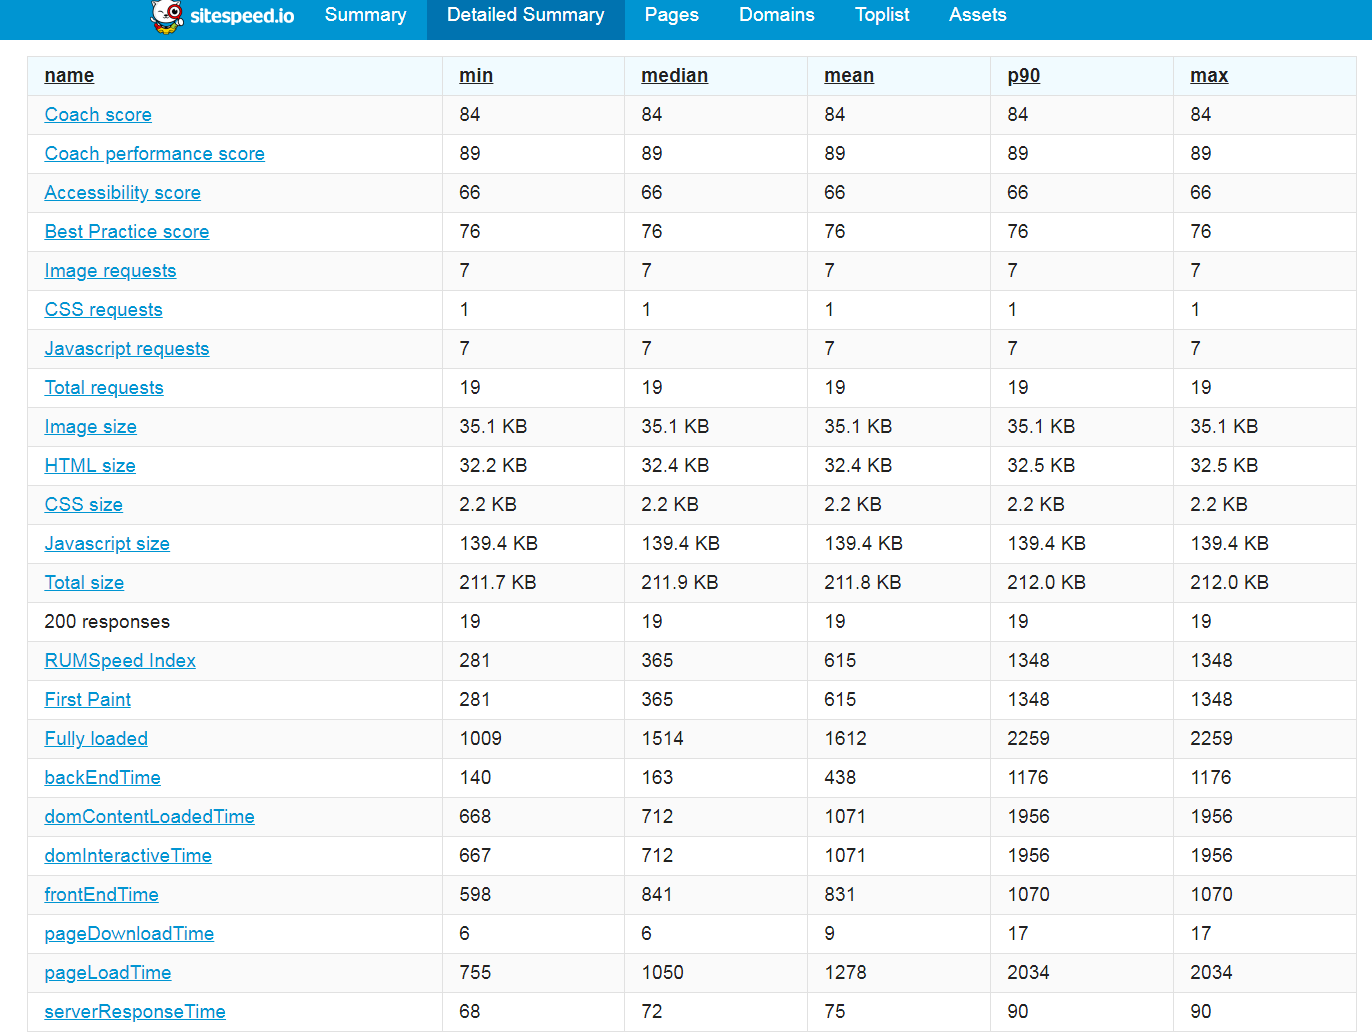Screen dimensions: 1372x1033
Task: Select the Detailed Summary tab
Action: click(x=526, y=15)
